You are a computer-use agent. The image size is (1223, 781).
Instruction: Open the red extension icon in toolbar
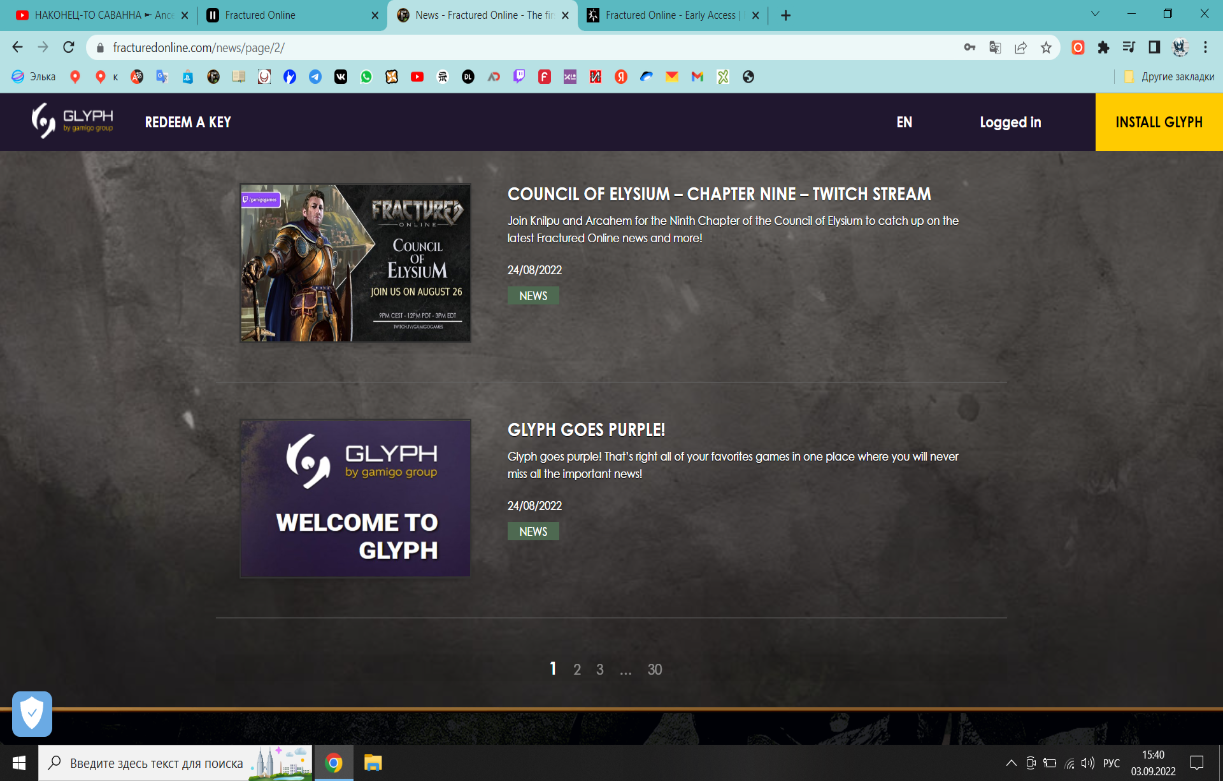[1078, 47]
